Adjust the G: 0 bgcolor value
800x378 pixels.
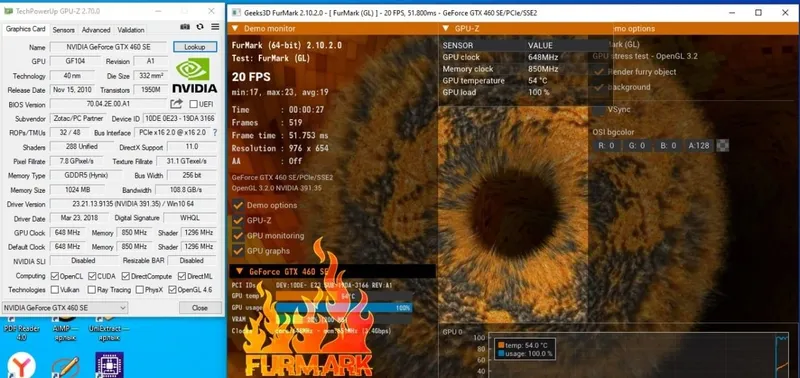click(x=637, y=146)
